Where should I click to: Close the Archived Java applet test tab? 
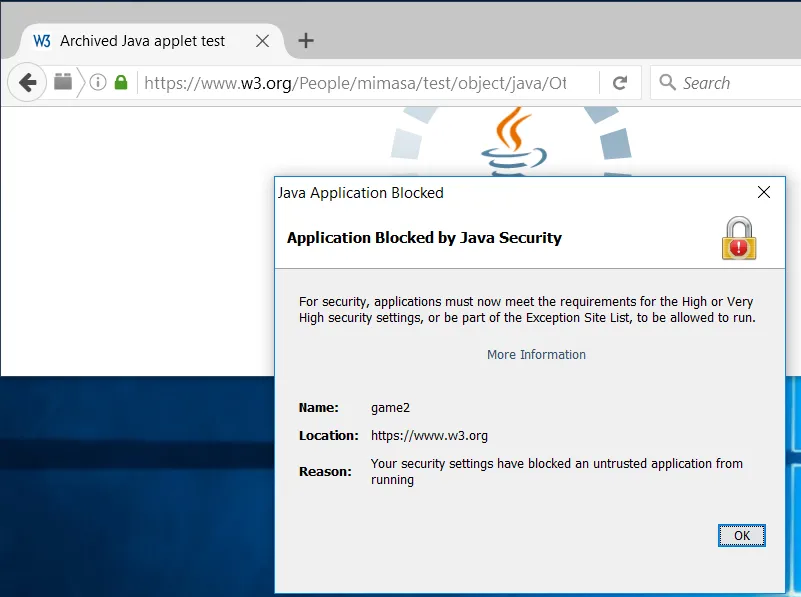point(262,41)
